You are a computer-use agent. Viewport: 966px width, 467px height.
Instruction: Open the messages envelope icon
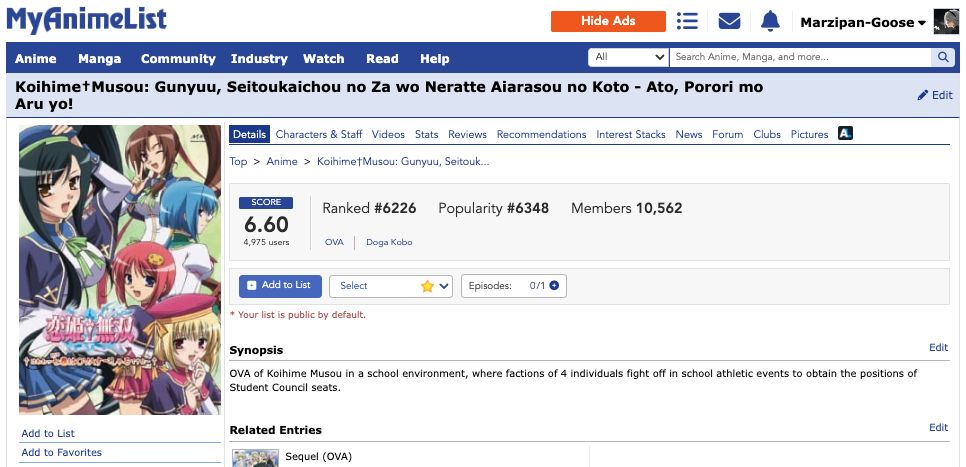pyautogui.click(x=729, y=21)
